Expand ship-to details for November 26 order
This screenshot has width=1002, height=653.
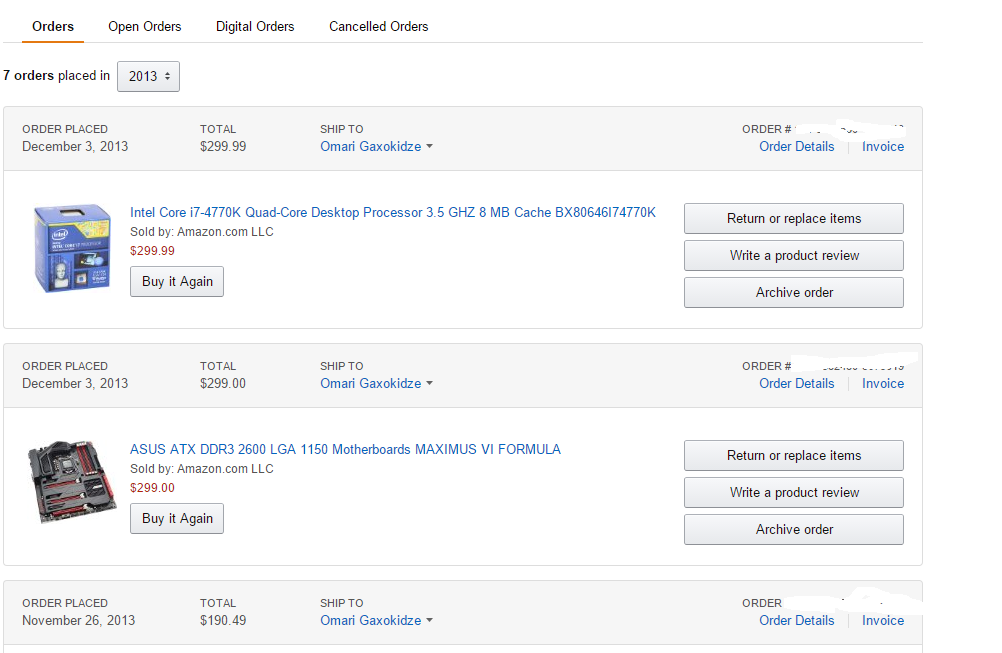[376, 620]
